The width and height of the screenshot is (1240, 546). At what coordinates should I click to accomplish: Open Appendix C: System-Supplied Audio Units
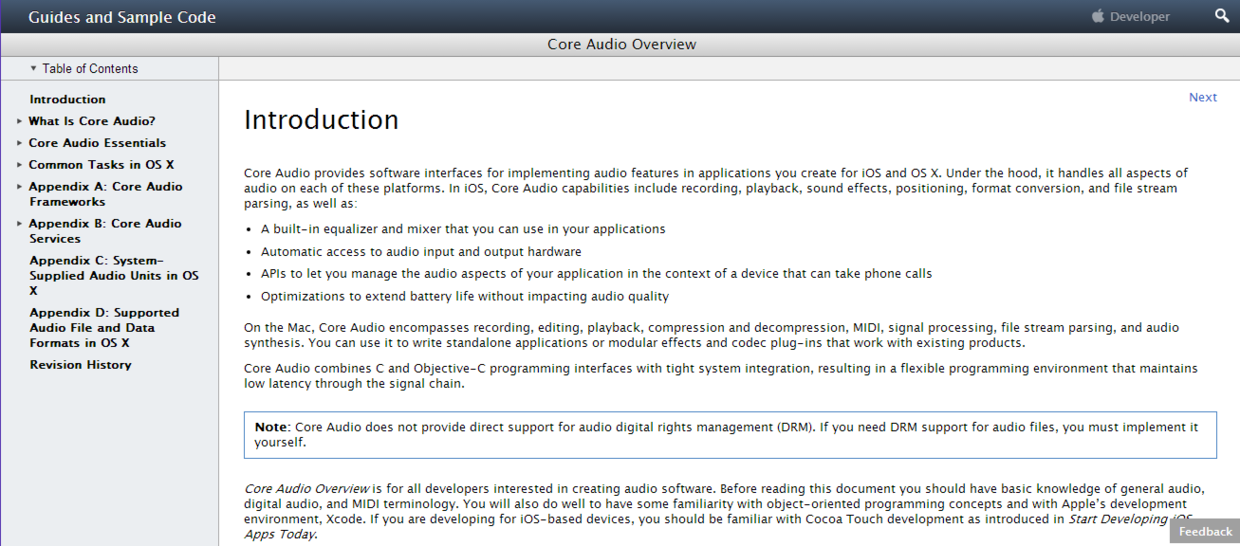click(113, 275)
